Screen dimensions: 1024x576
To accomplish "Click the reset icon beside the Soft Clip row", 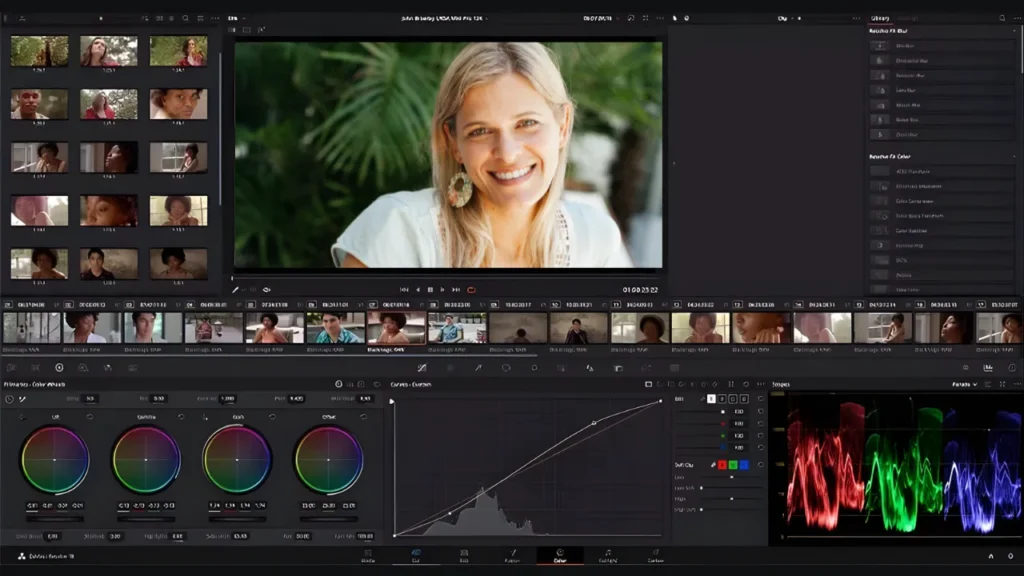I will (761, 465).
